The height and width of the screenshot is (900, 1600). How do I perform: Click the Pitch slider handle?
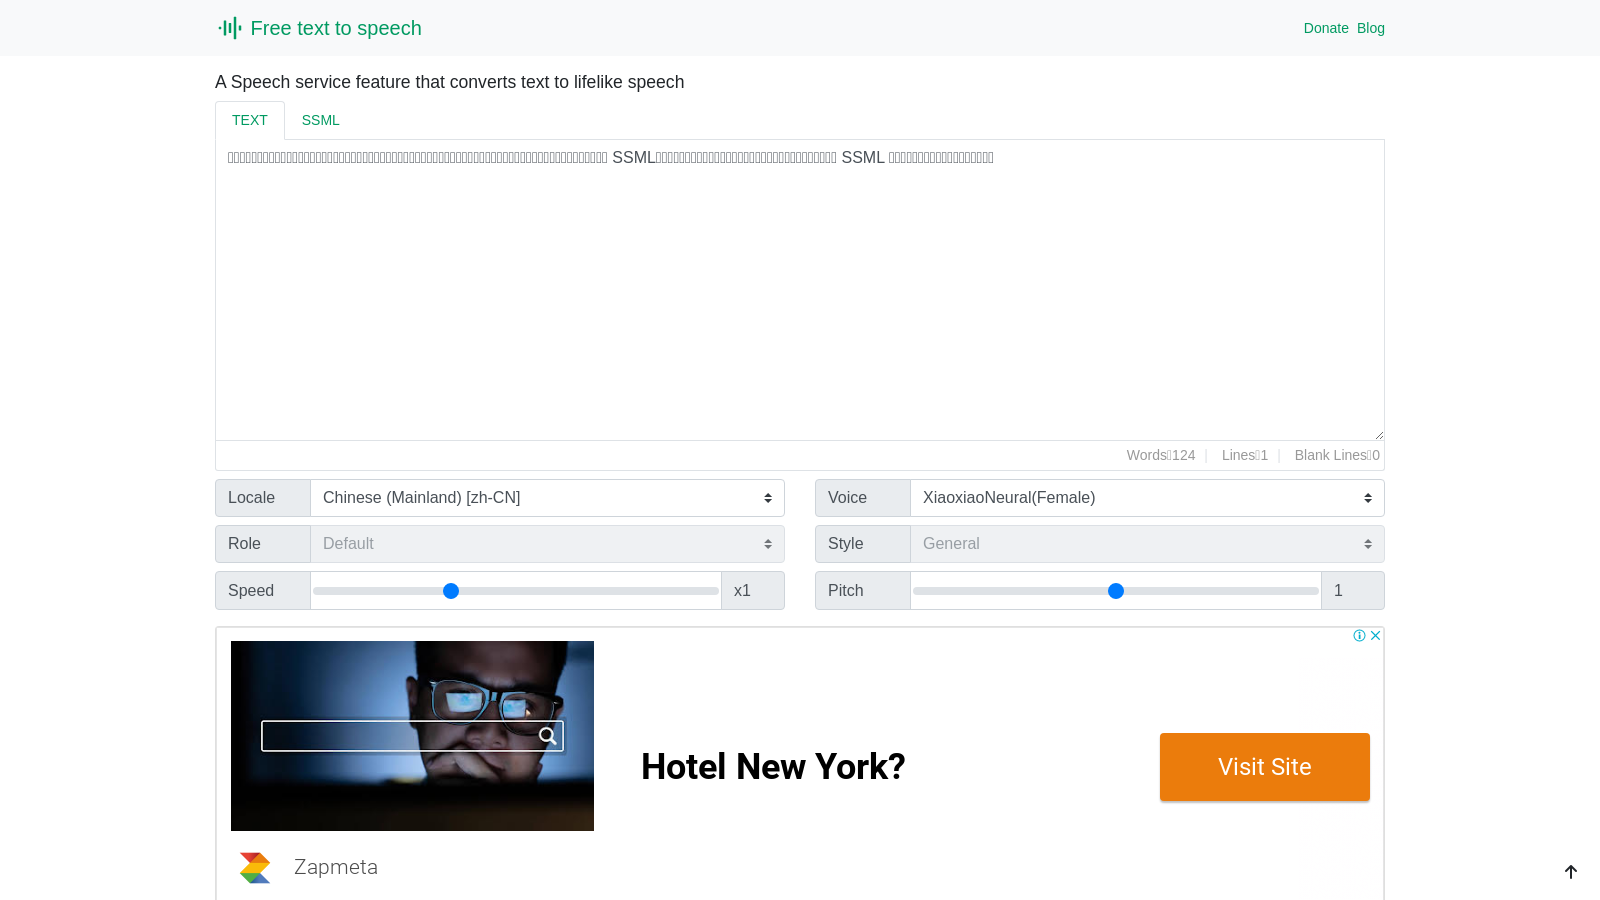pos(1116,591)
